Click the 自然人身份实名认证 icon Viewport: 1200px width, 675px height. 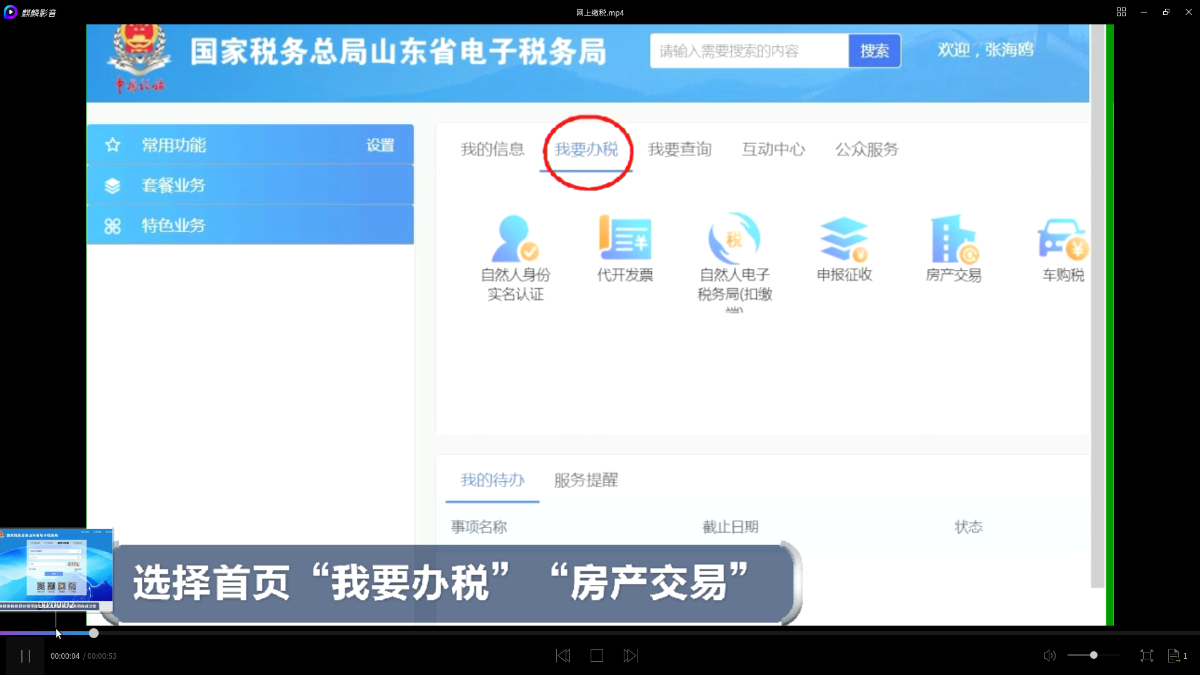(515, 240)
